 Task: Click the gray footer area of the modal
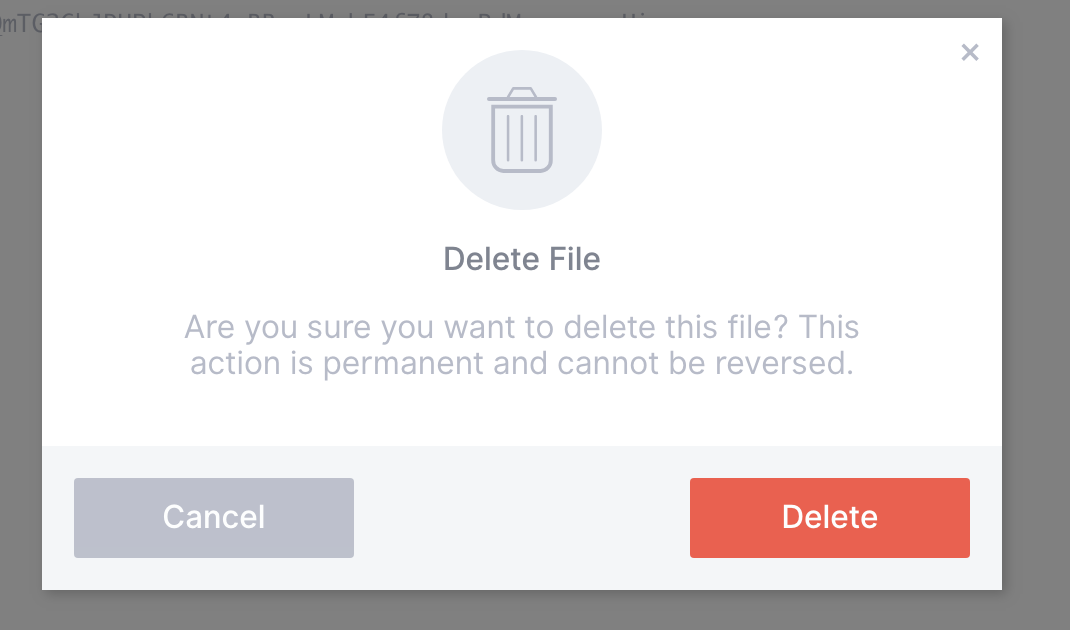(x=522, y=465)
